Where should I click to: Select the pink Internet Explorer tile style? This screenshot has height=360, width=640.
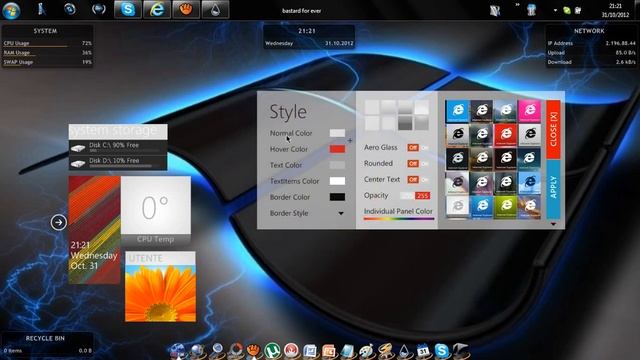coord(529,111)
